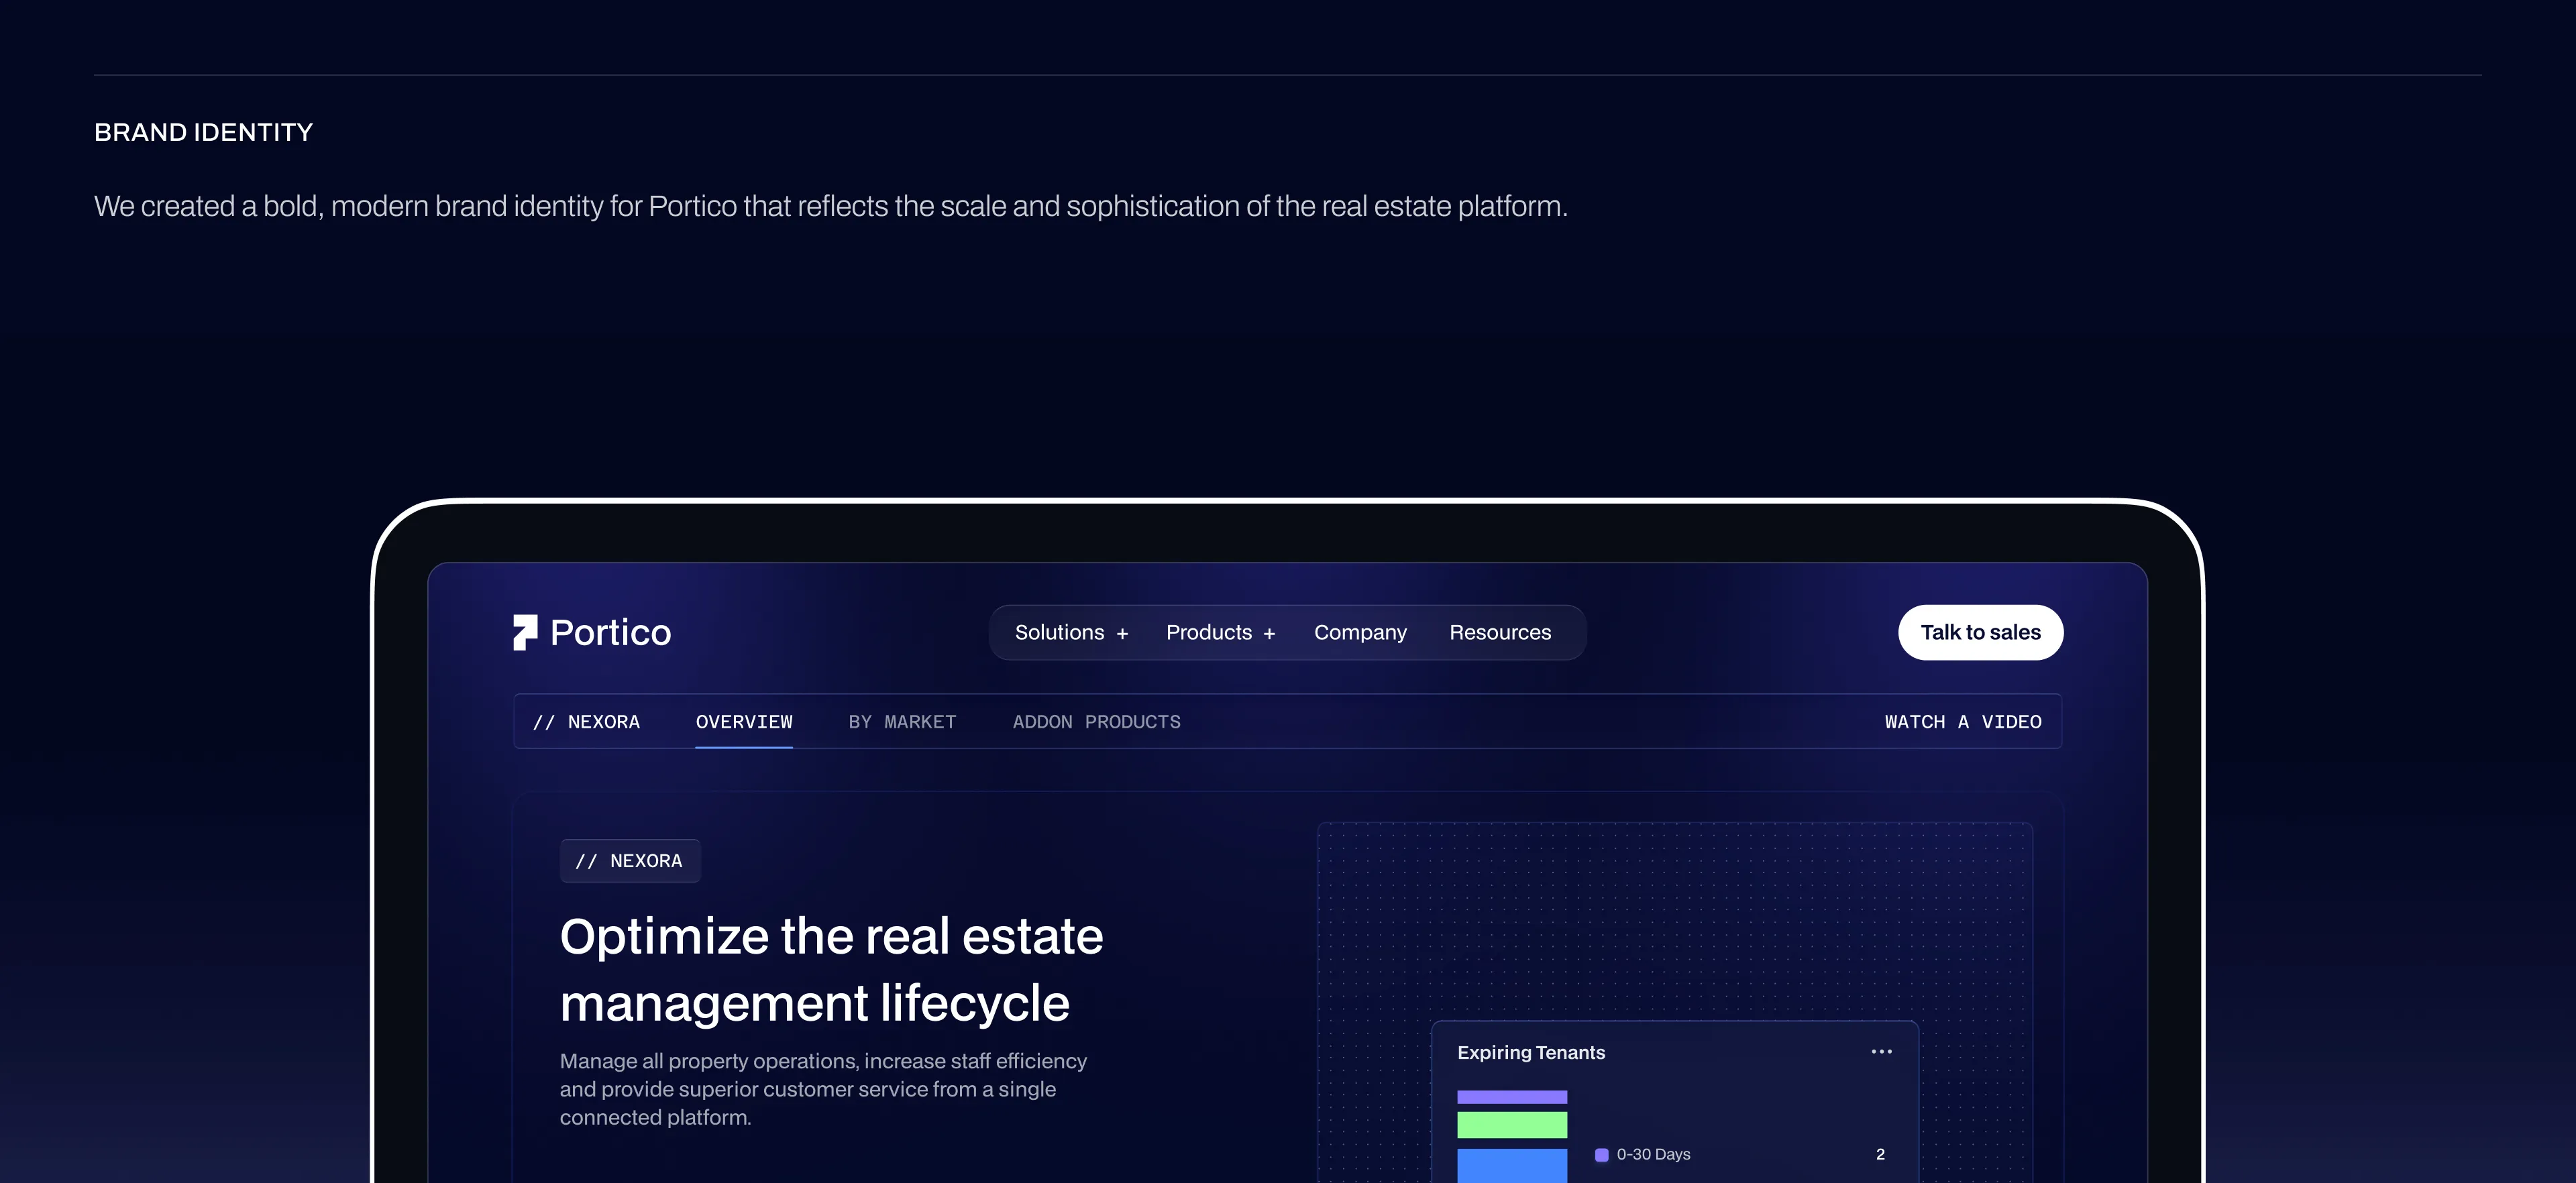Viewport: 2576px width, 1183px height.
Task: Click the 'Manage all property operations' paragraph
Action: coord(823,1089)
